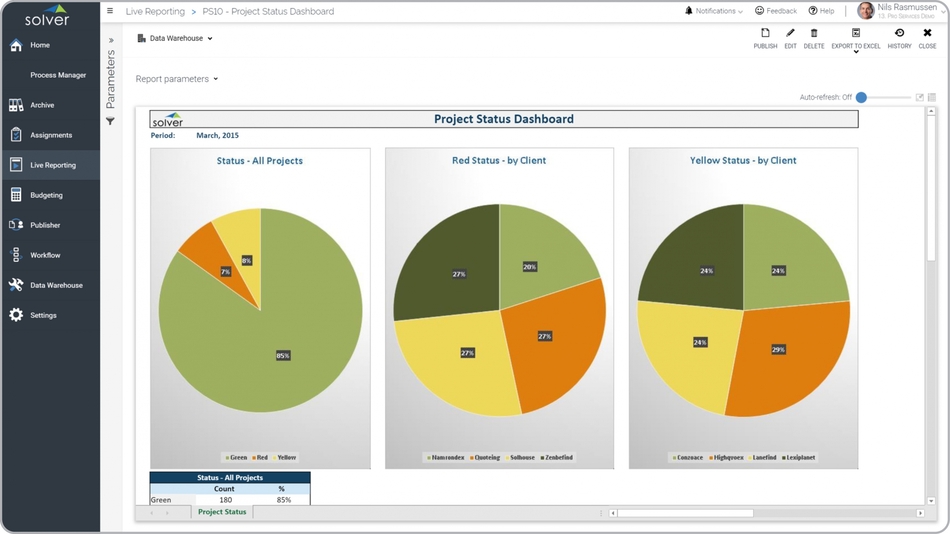Image resolution: width=950 pixels, height=534 pixels.
Task: Delete the report using trash icon
Action: [814, 34]
